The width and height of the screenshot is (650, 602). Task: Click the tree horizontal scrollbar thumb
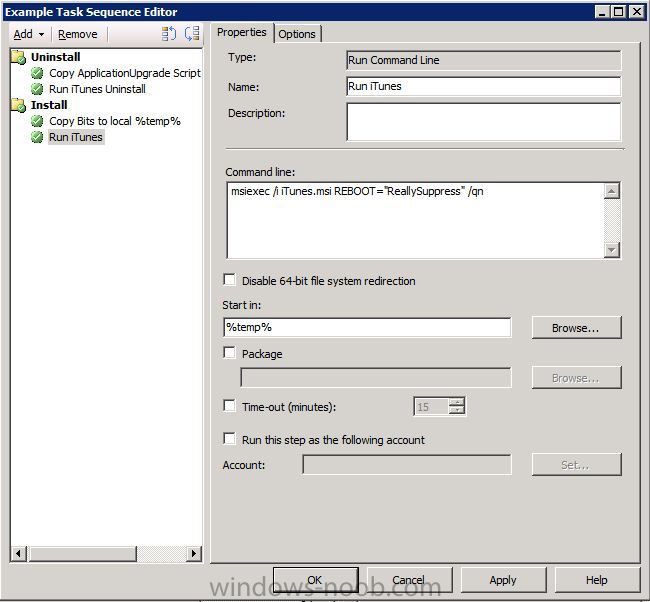click(82, 553)
